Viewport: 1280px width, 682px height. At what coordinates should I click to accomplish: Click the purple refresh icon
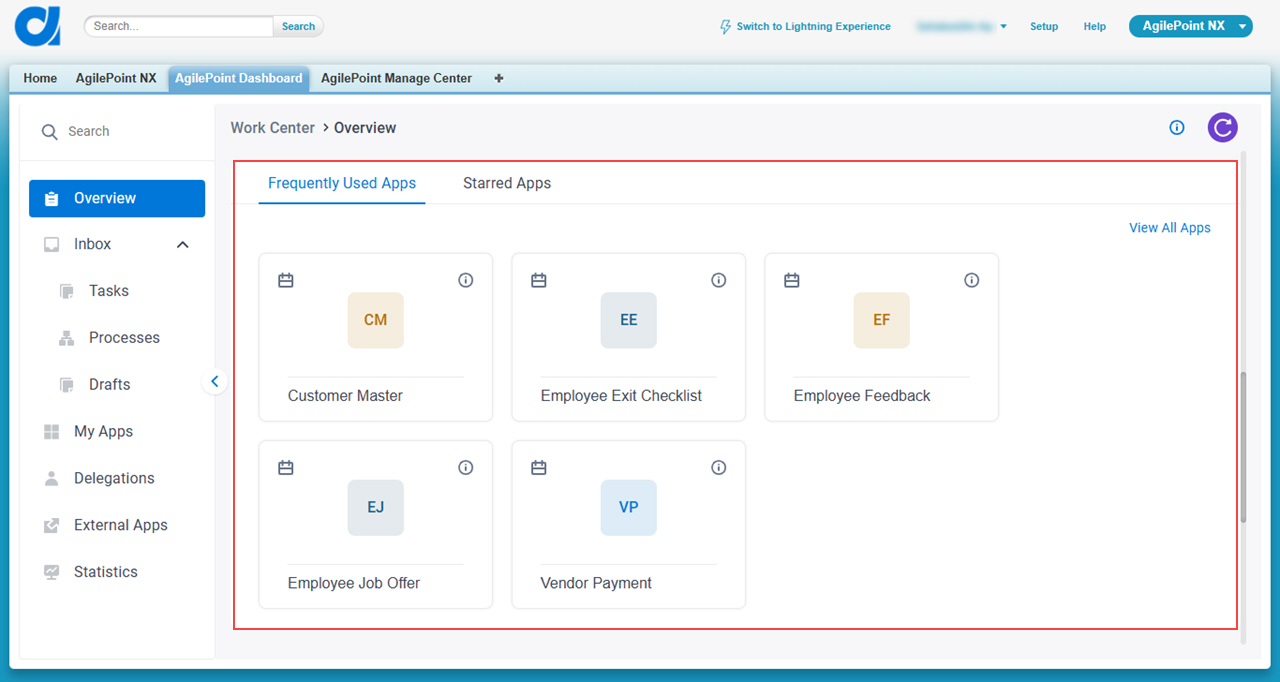click(x=1222, y=127)
